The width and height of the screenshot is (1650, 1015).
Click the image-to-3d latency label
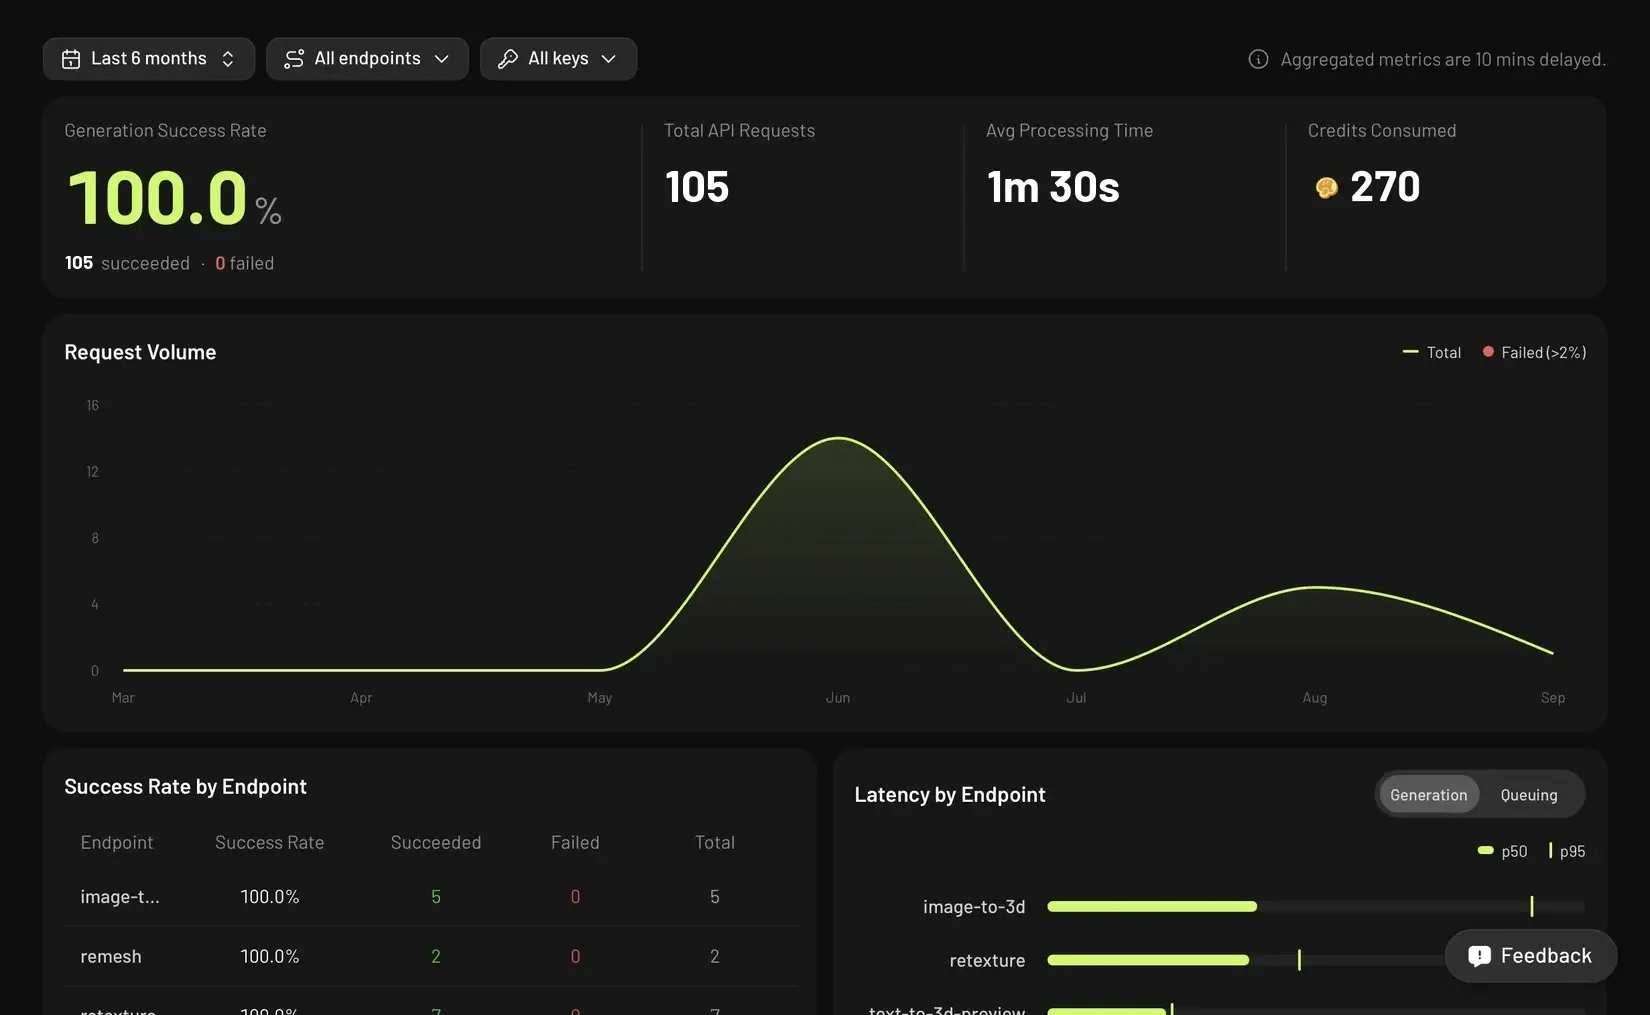coord(974,907)
